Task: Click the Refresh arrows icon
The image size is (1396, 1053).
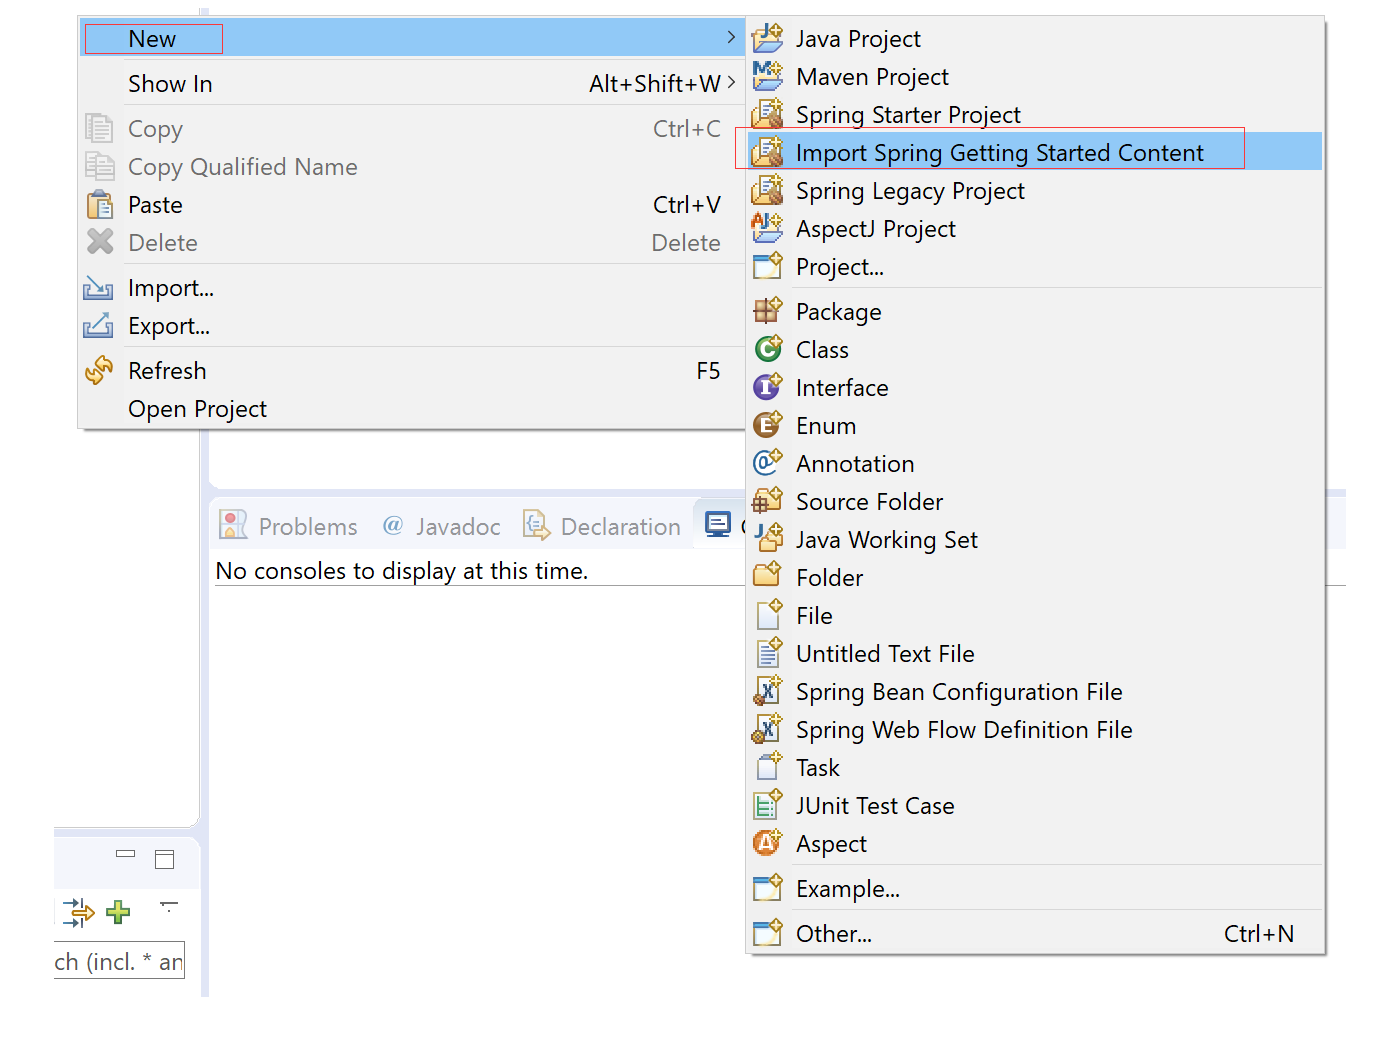Action: (x=99, y=371)
